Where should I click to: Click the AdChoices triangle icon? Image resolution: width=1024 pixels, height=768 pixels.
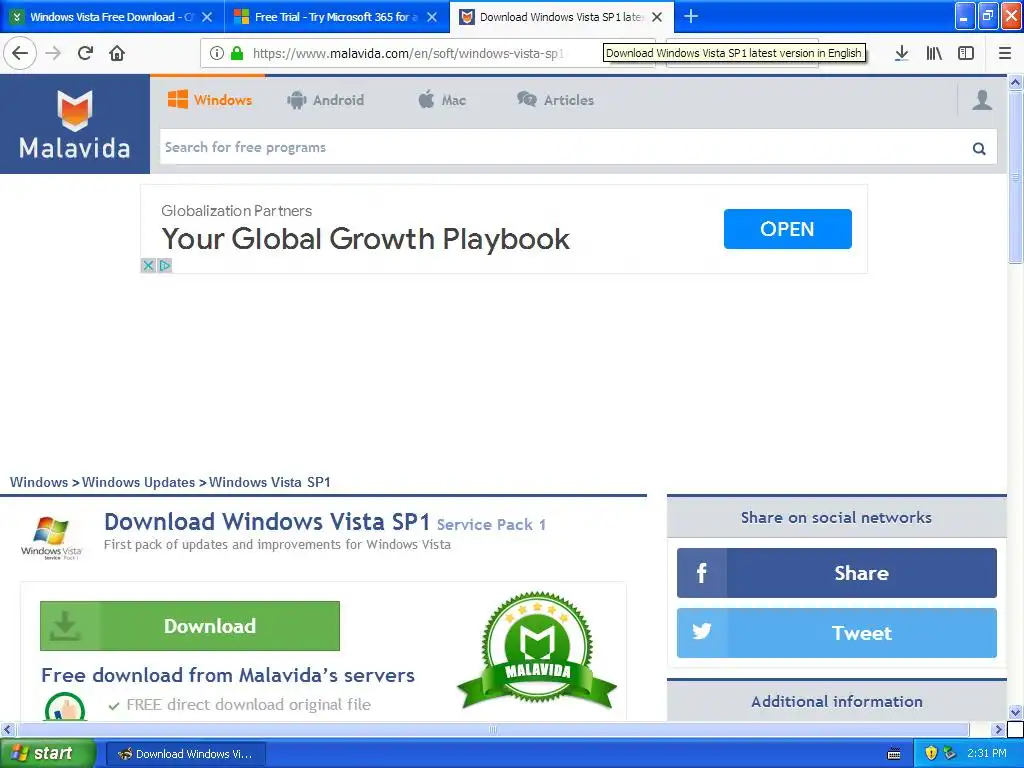(165, 266)
